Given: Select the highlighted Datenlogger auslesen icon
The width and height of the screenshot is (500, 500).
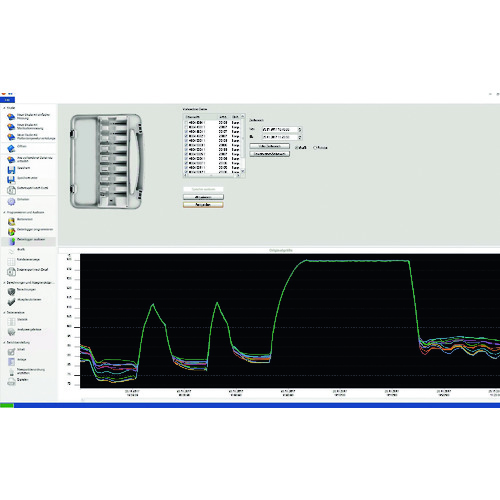Looking at the screenshot, I should (11, 241).
